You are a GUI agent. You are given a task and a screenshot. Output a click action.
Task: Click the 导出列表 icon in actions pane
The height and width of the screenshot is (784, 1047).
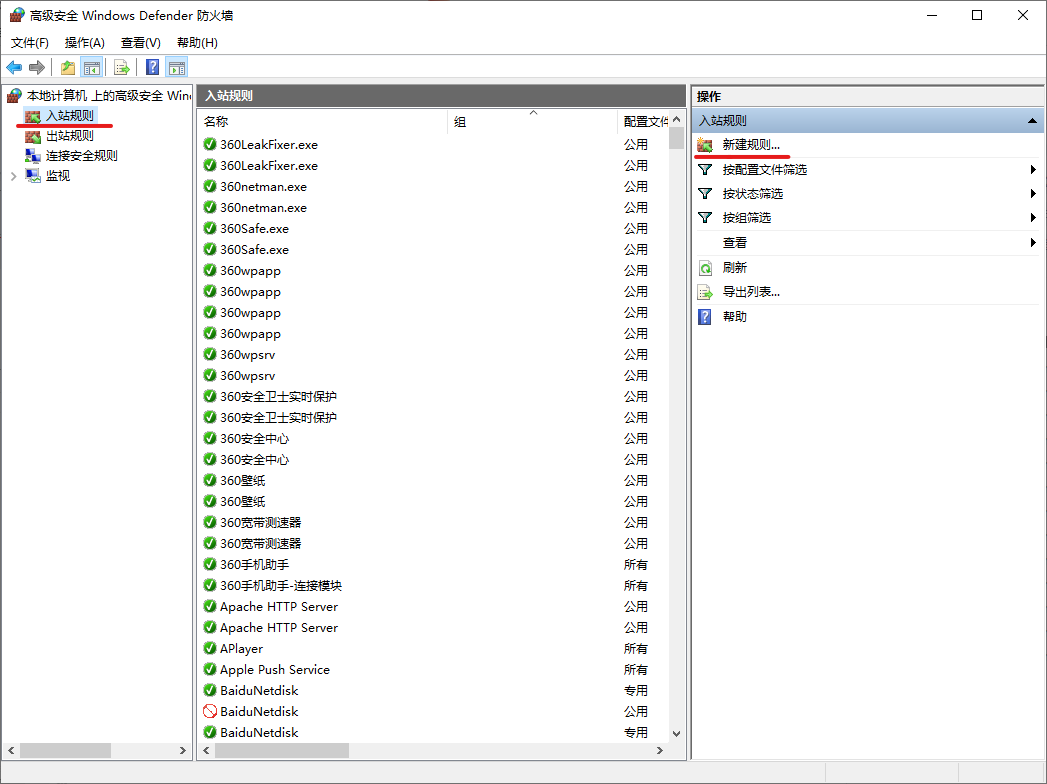point(705,292)
